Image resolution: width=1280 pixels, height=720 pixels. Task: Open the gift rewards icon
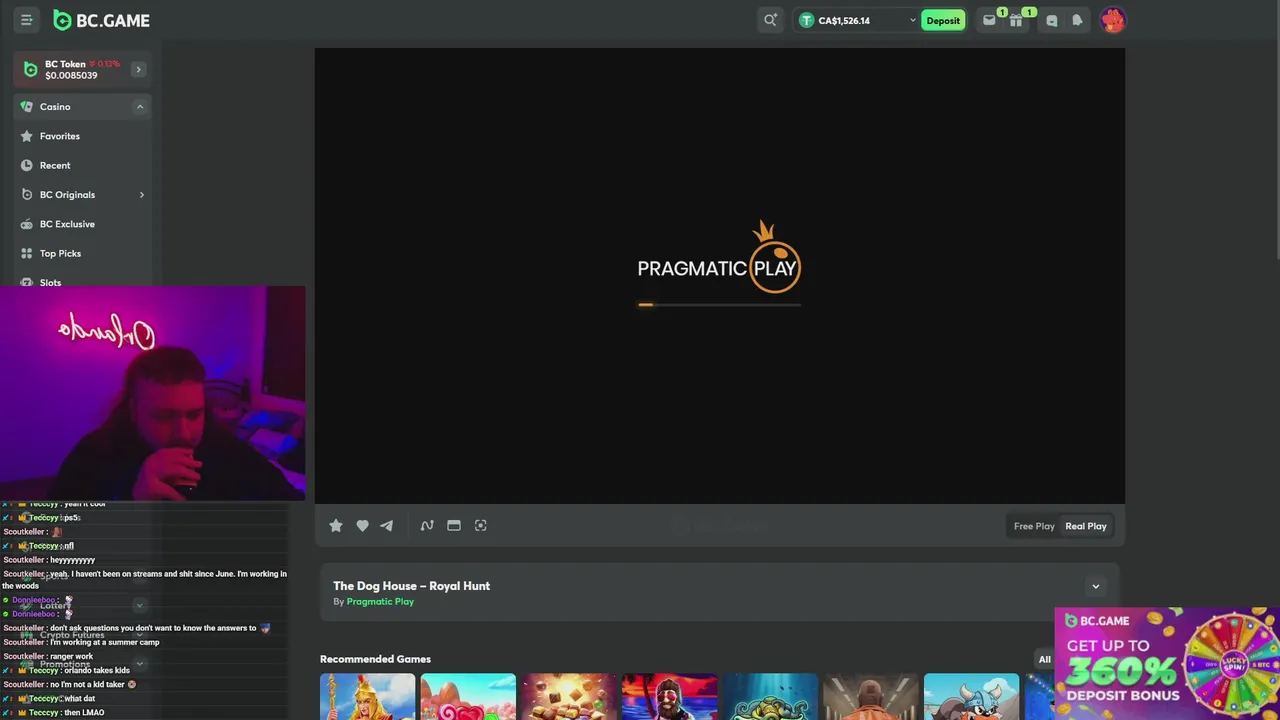pyautogui.click(x=1016, y=20)
